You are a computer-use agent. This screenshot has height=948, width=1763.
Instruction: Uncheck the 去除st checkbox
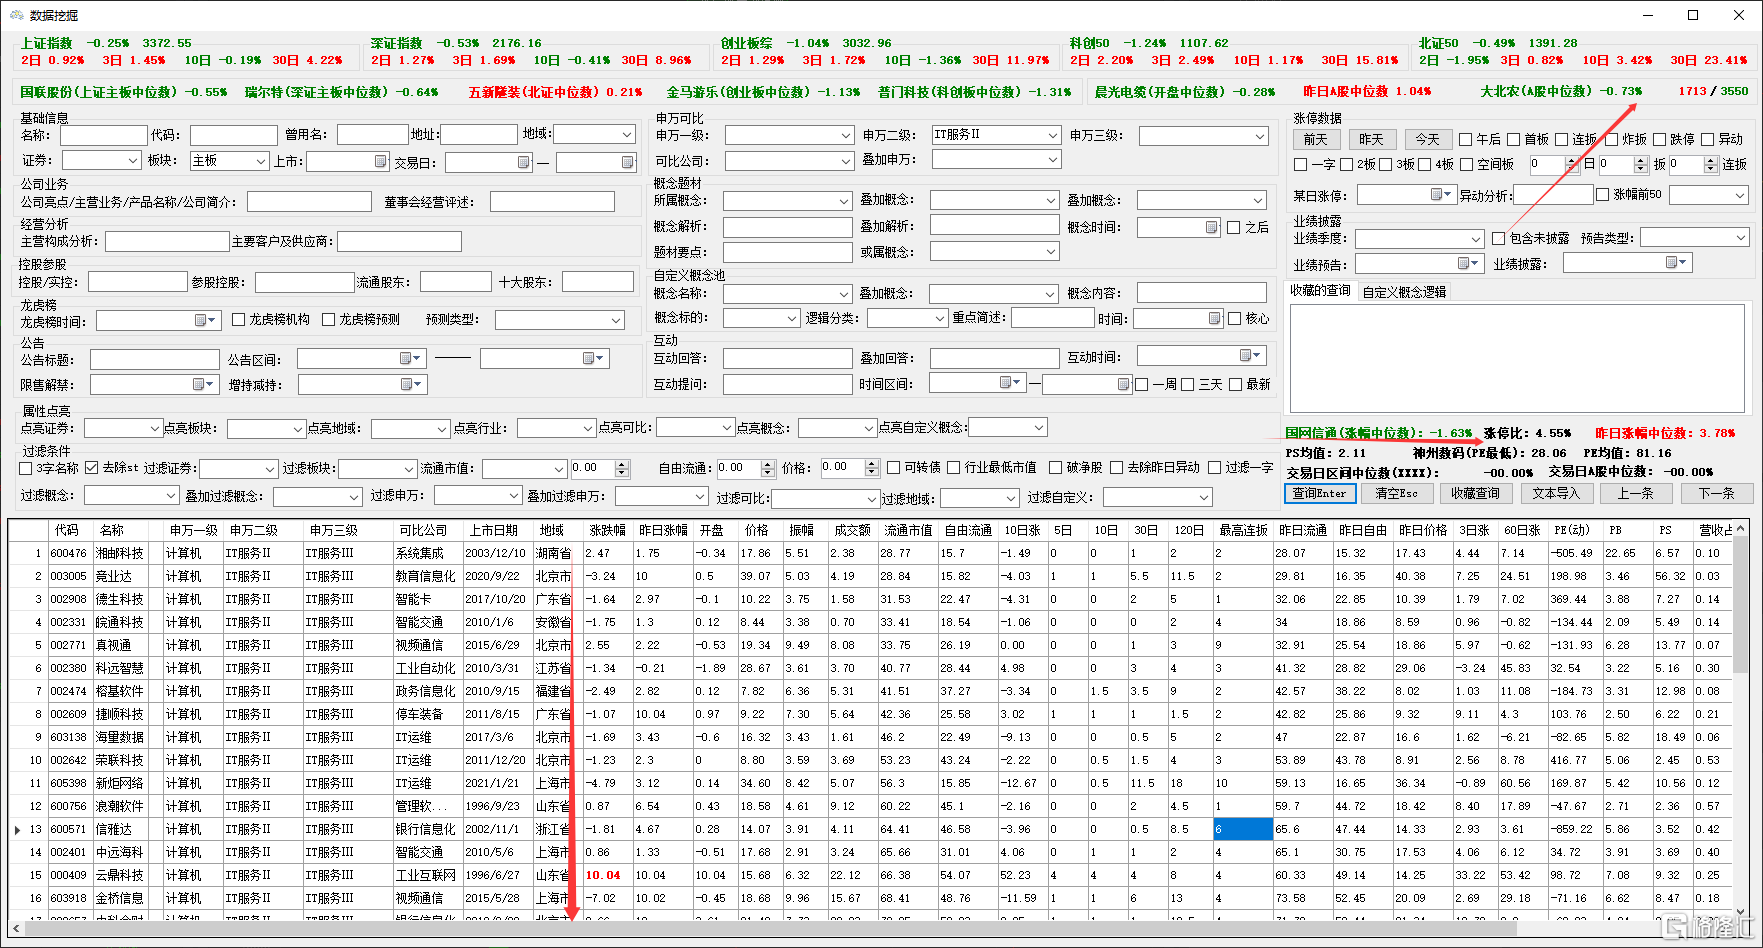click(92, 468)
